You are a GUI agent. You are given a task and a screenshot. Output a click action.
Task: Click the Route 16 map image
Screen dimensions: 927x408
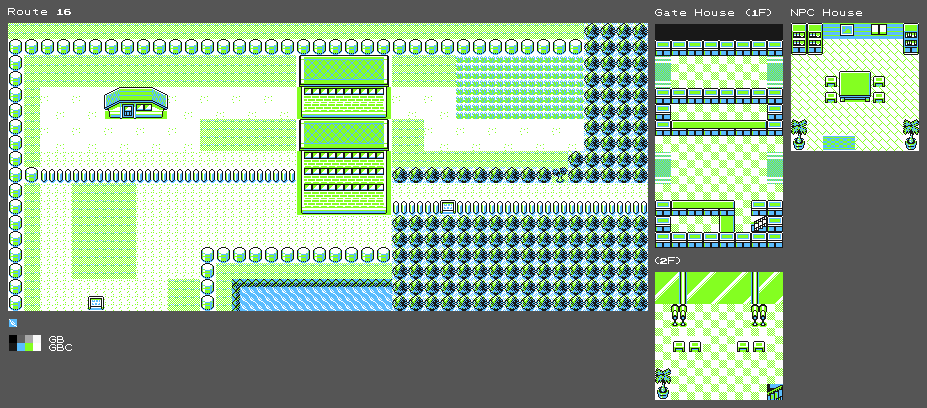click(328, 167)
